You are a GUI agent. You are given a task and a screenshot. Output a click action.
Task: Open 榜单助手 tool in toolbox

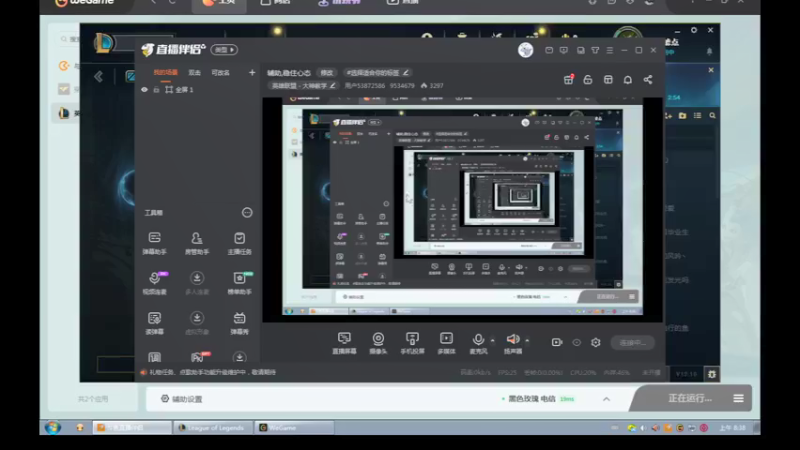coord(239,283)
